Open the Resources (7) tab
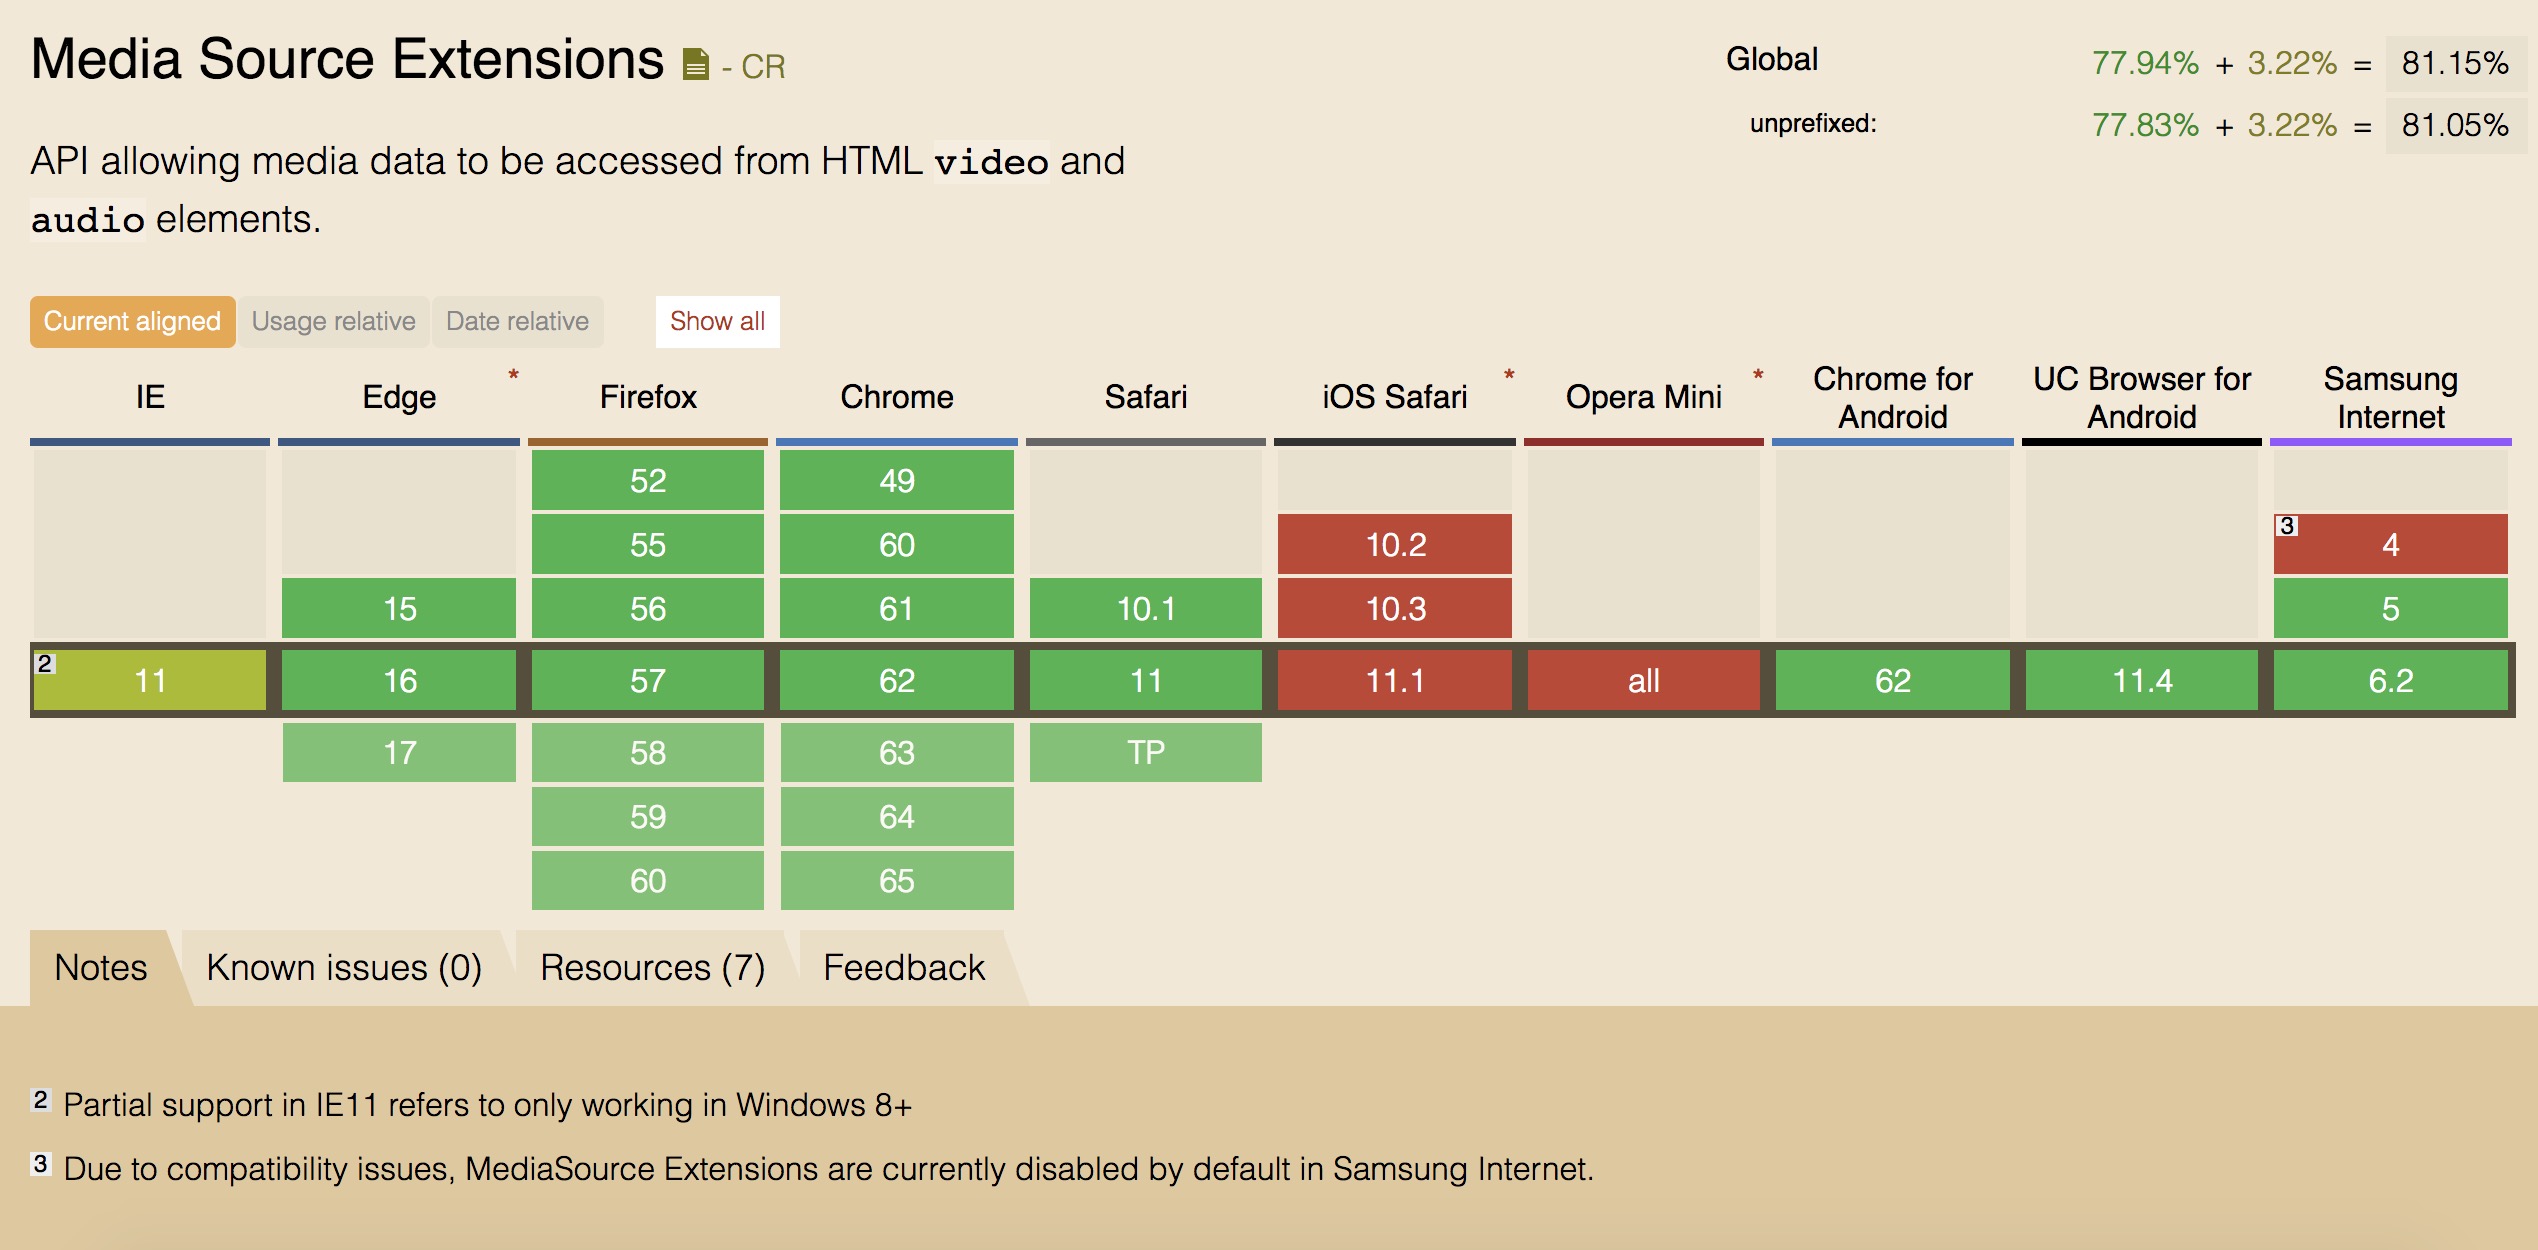Image resolution: width=2538 pixels, height=1250 pixels. point(652,968)
